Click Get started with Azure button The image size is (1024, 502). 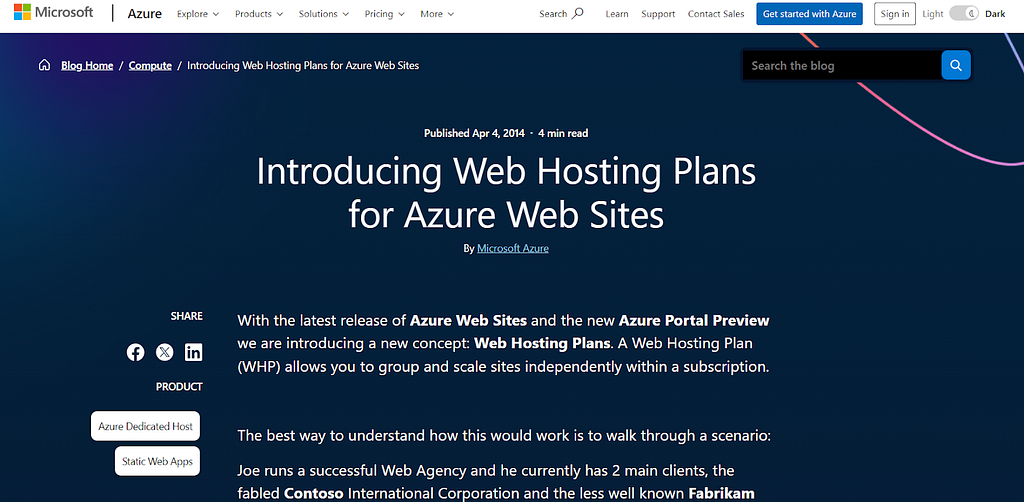(809, 14)
